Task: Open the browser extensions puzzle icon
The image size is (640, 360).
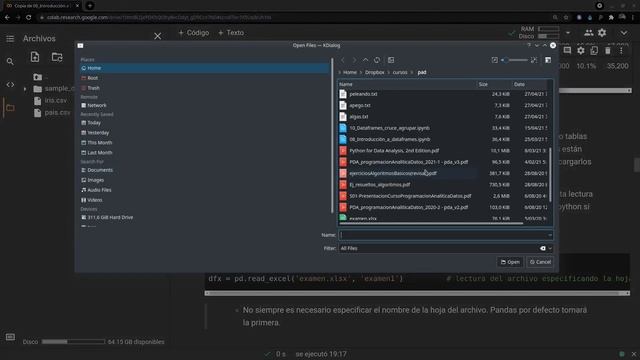Action: coord(611,18)
